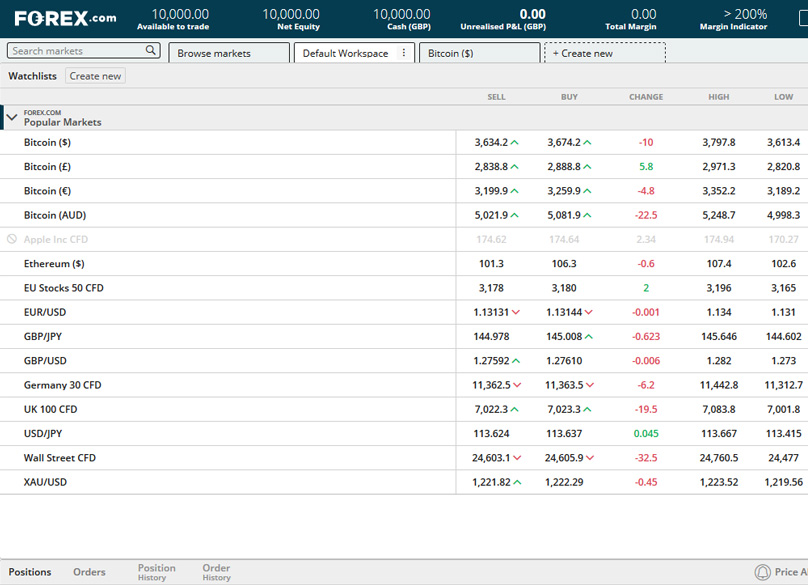
Task: Click the Price Alerts bell icon
Action: (x=763, y=572)
